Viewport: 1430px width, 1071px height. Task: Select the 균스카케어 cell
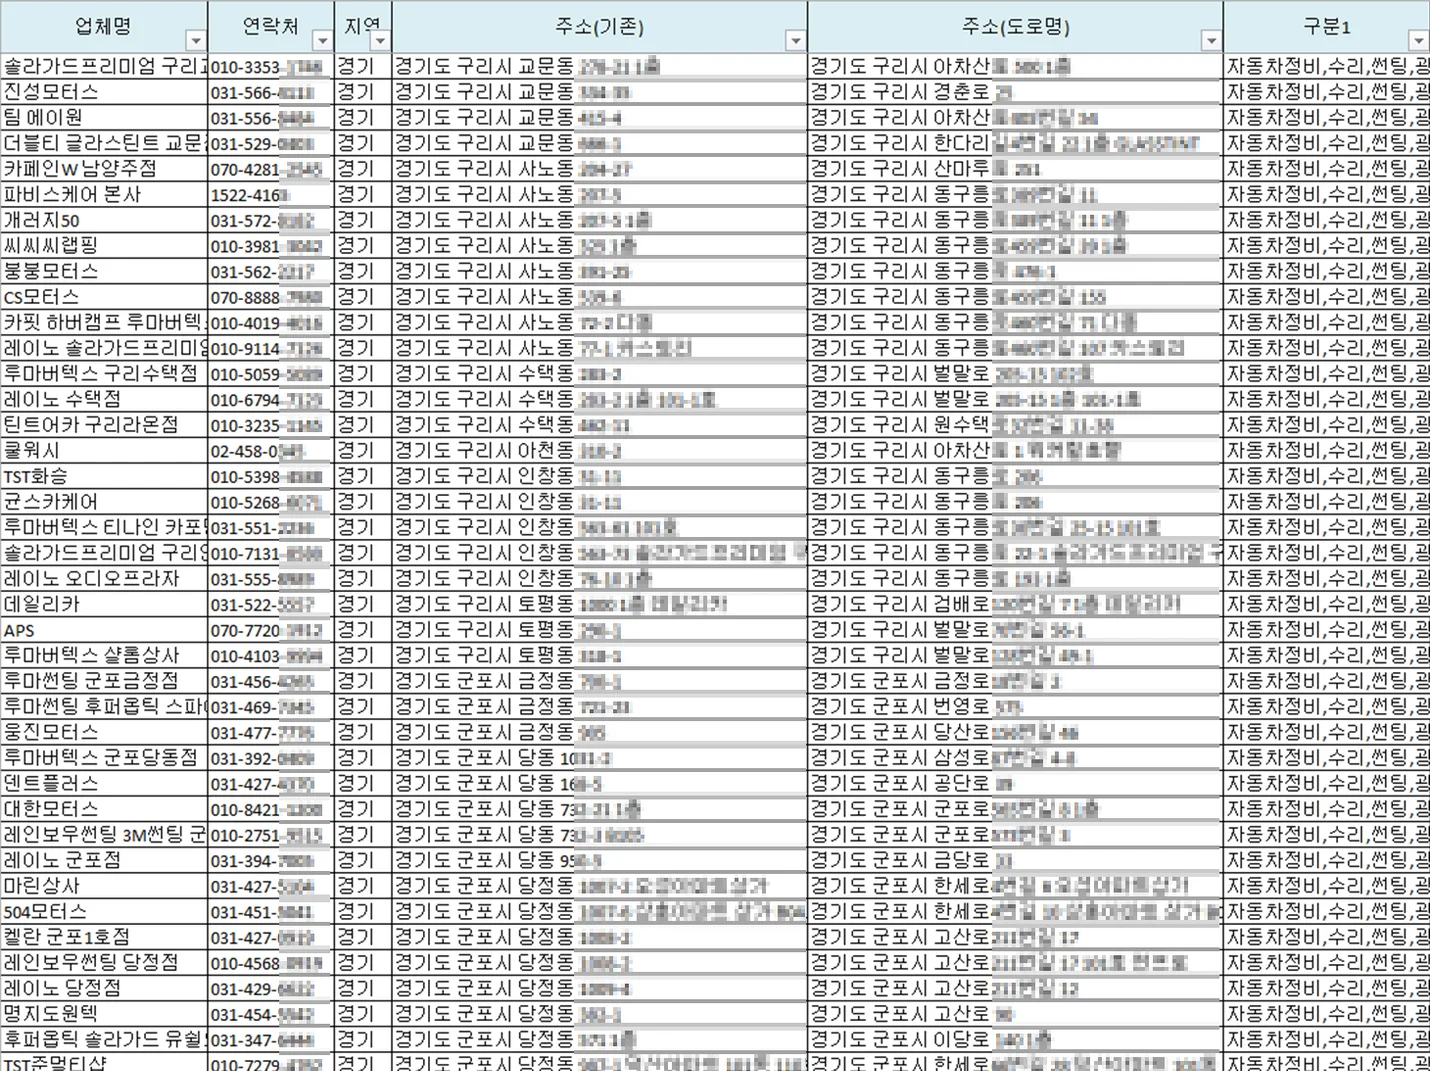click(x=104, y=502)
